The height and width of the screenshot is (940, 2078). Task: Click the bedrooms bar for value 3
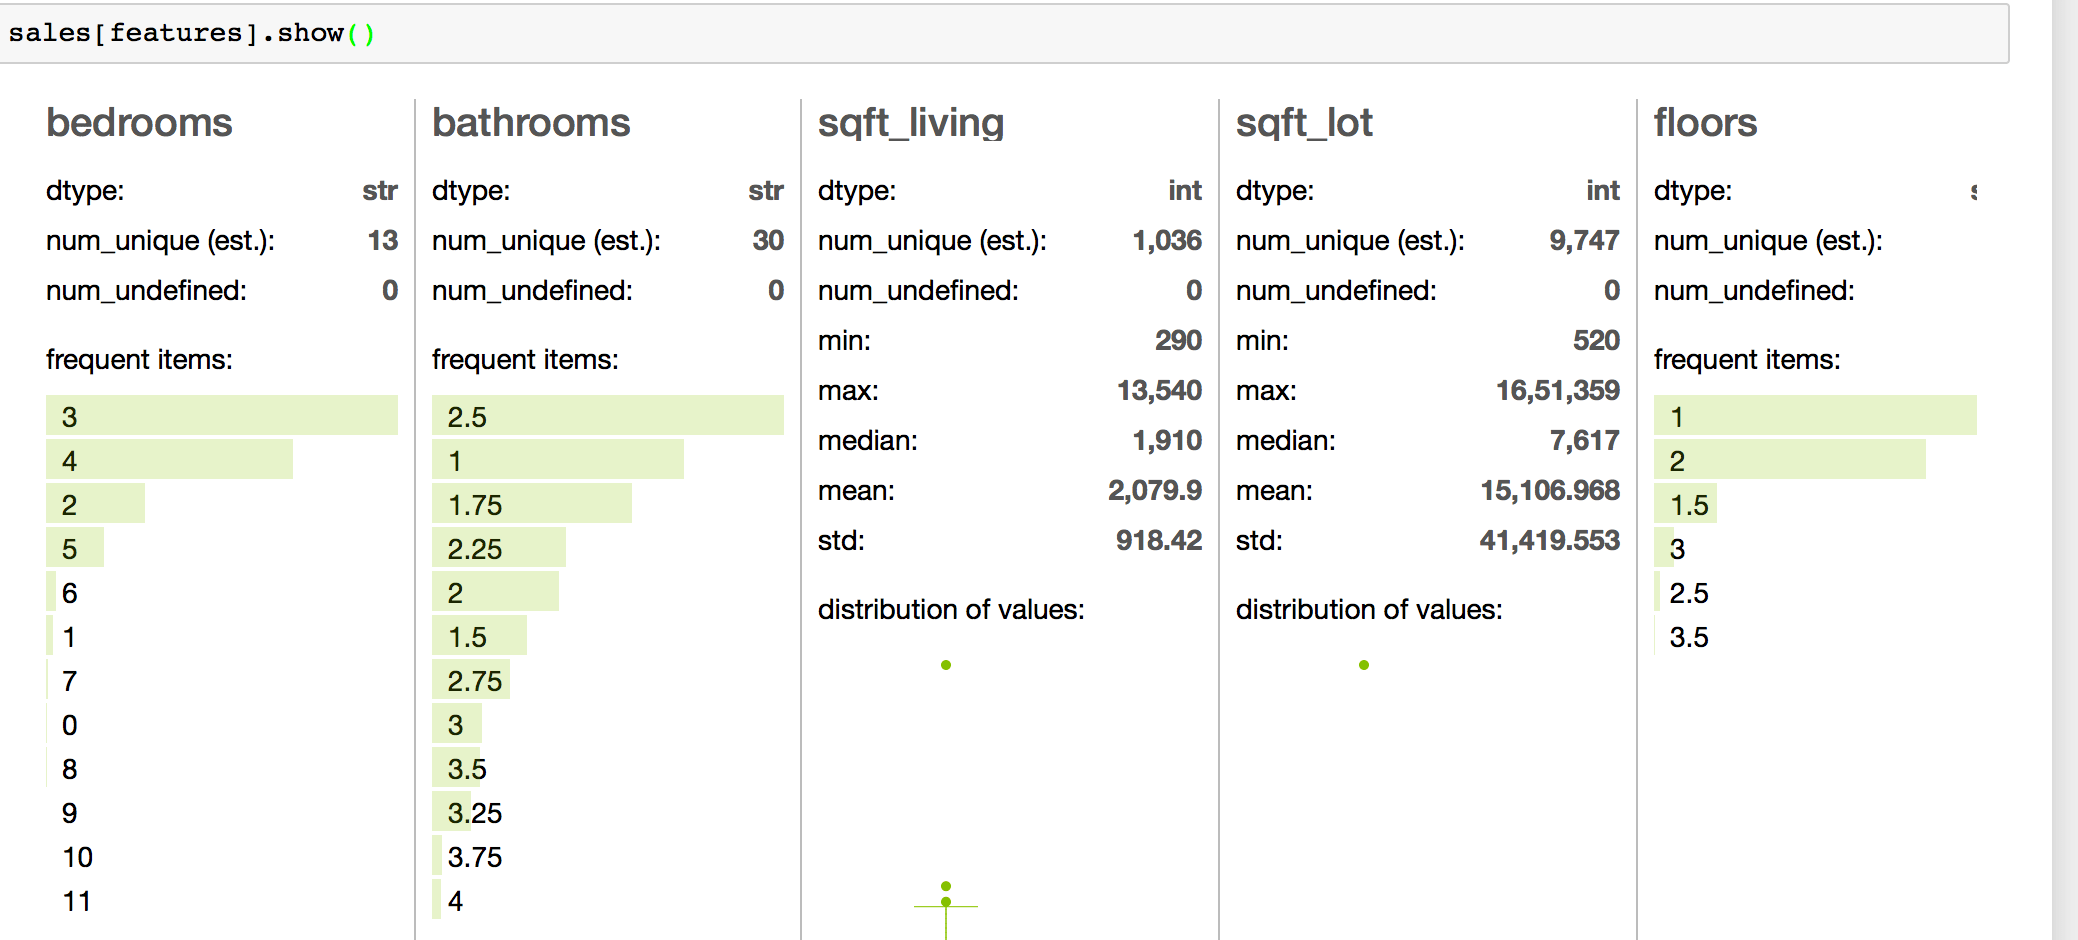(222, 415)
